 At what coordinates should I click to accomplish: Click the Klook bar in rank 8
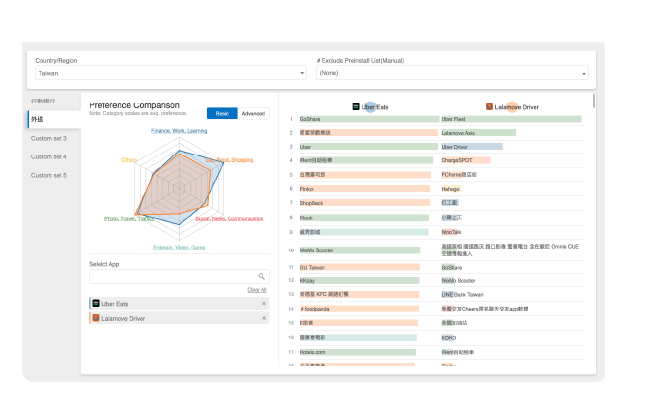(x=364, y=218)
